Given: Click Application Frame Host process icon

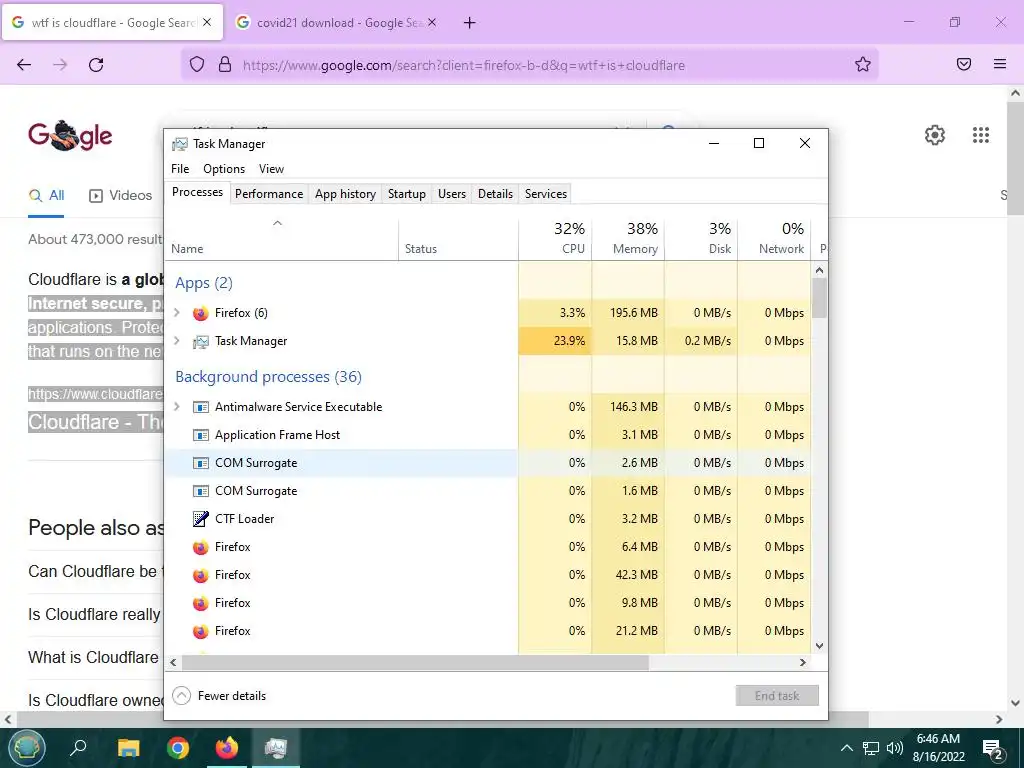Looking at the screenshot, I should (200, 435).
